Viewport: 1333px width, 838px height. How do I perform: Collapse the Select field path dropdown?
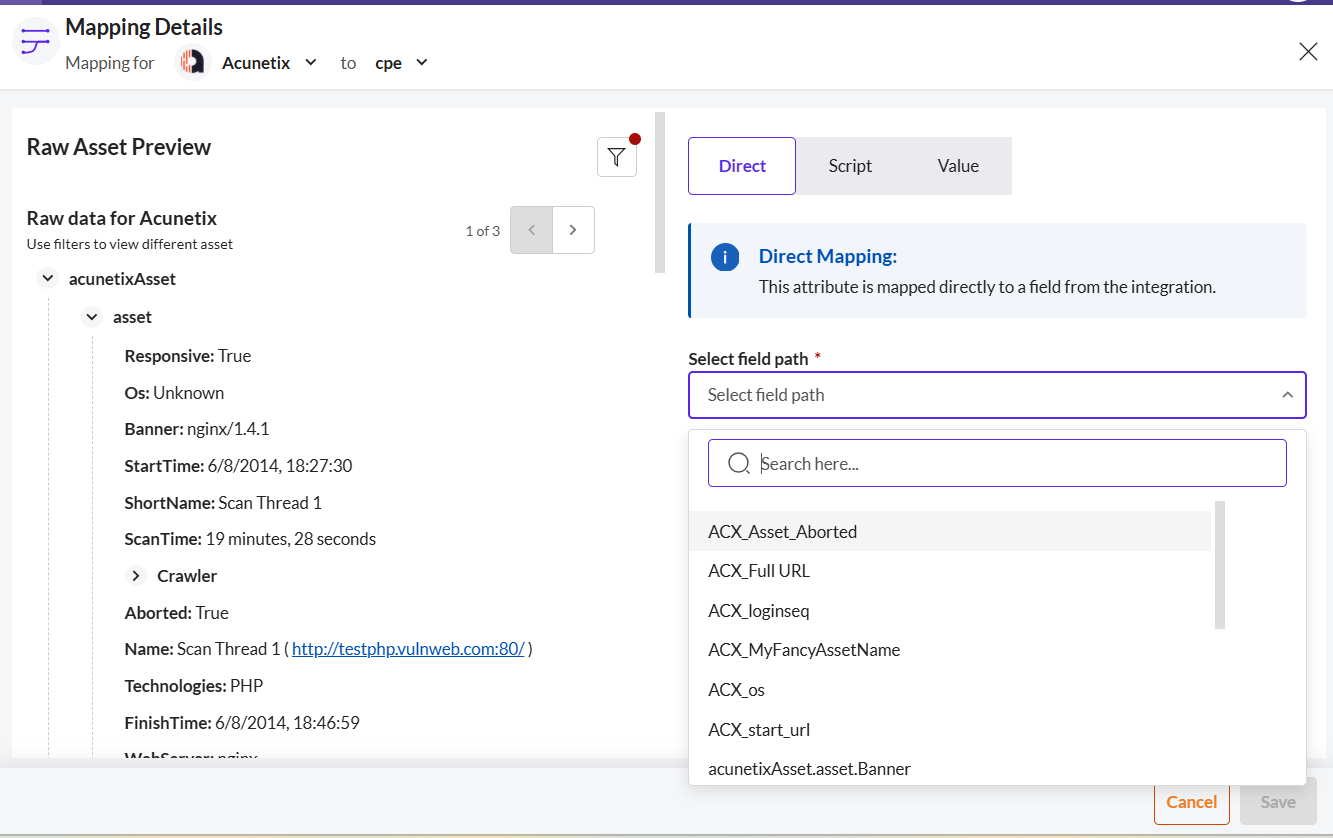(1287, 395)
